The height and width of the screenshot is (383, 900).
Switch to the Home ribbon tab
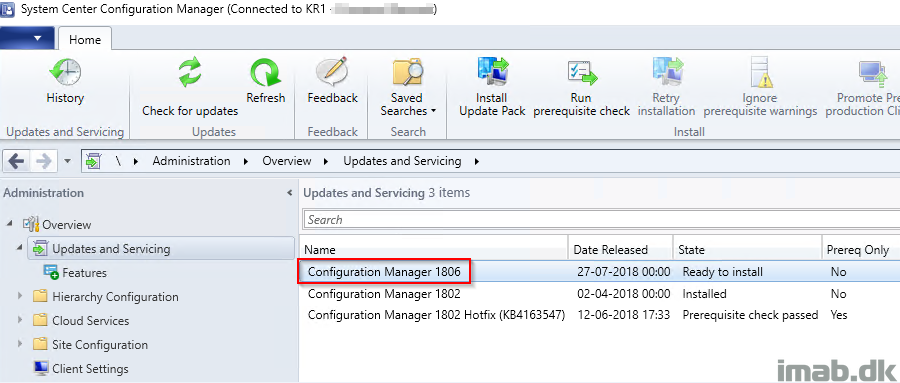tap(85, 40)
